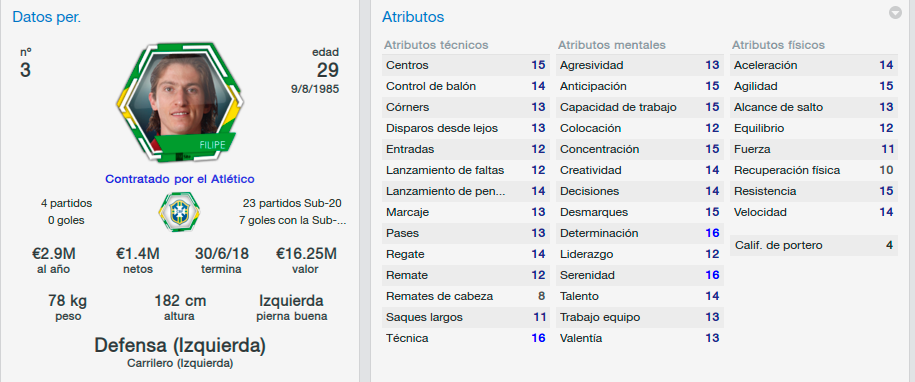Image resolution: width=915 pixels, height=382 pixels.
Task: Click Filipe's player portrait
Action: click(x=180, y=103)
